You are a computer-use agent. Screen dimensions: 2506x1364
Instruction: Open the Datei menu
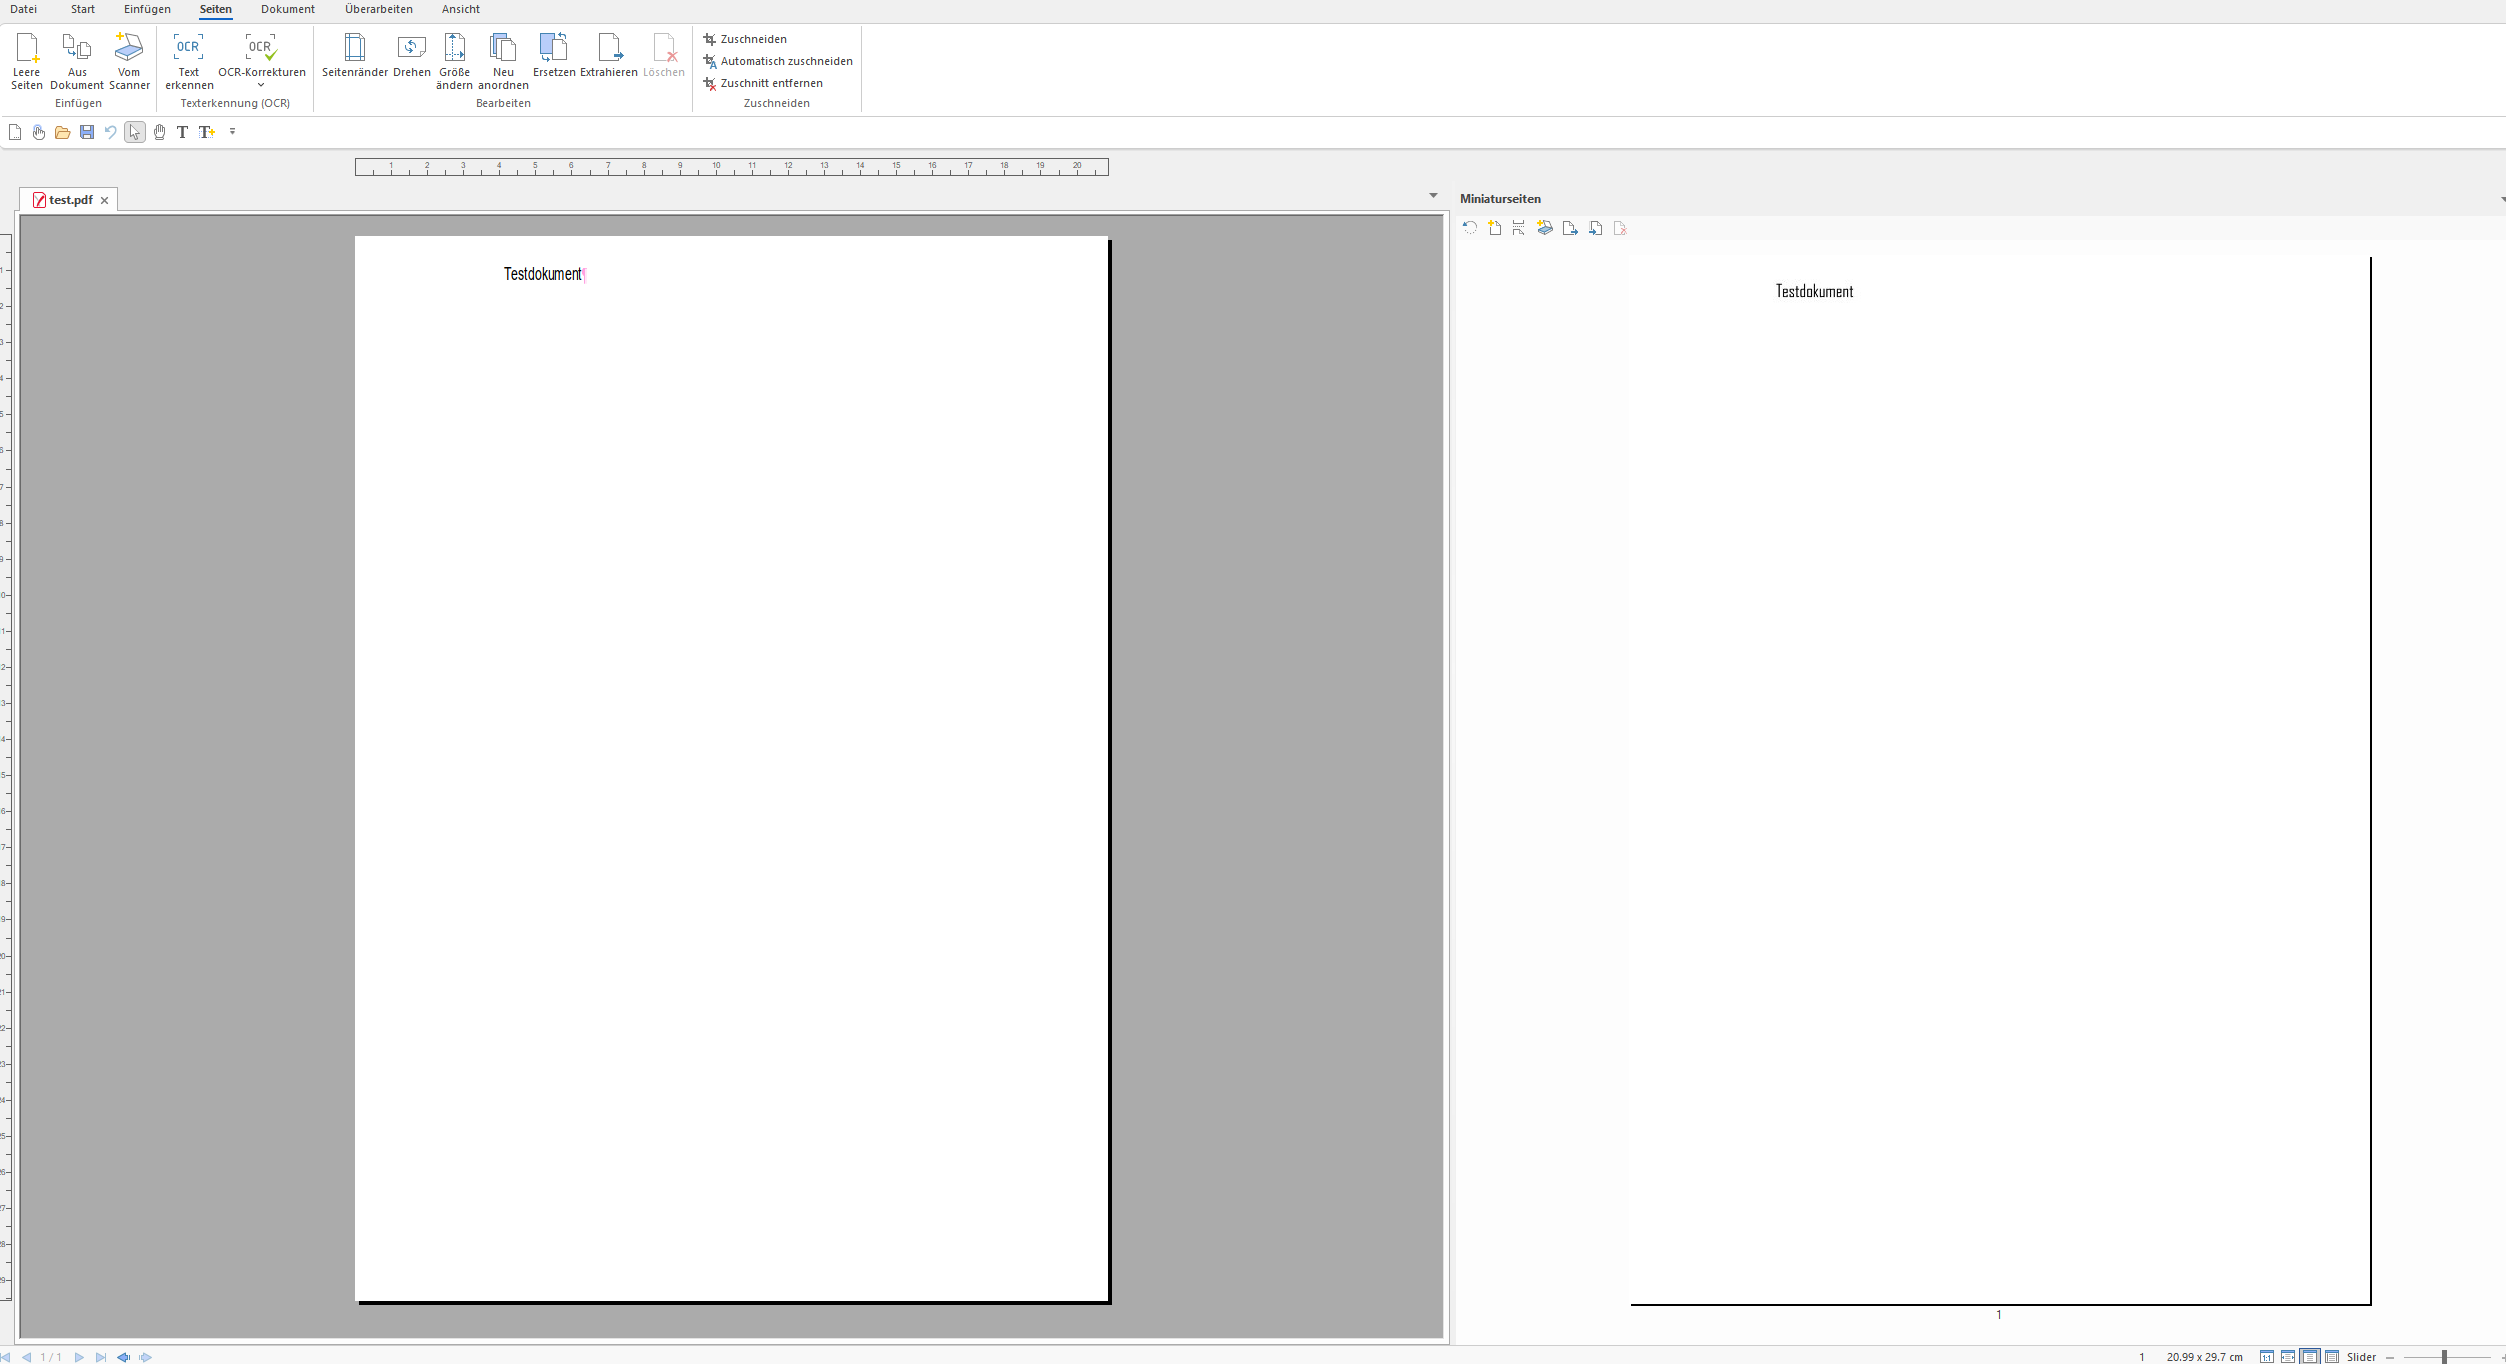23,9
